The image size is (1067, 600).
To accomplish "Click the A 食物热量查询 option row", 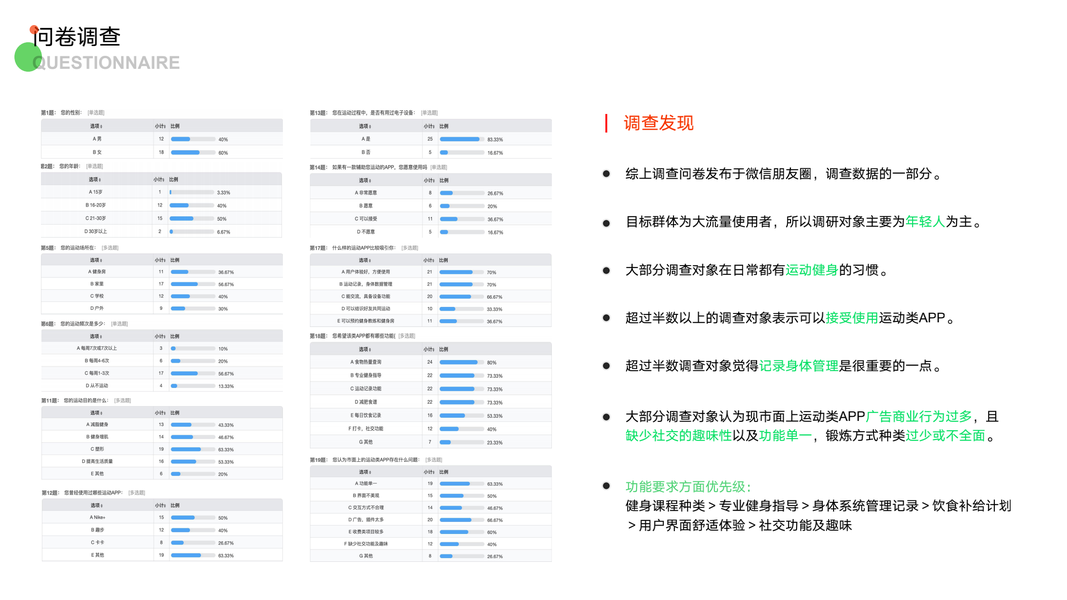I will tap(431, 363).
